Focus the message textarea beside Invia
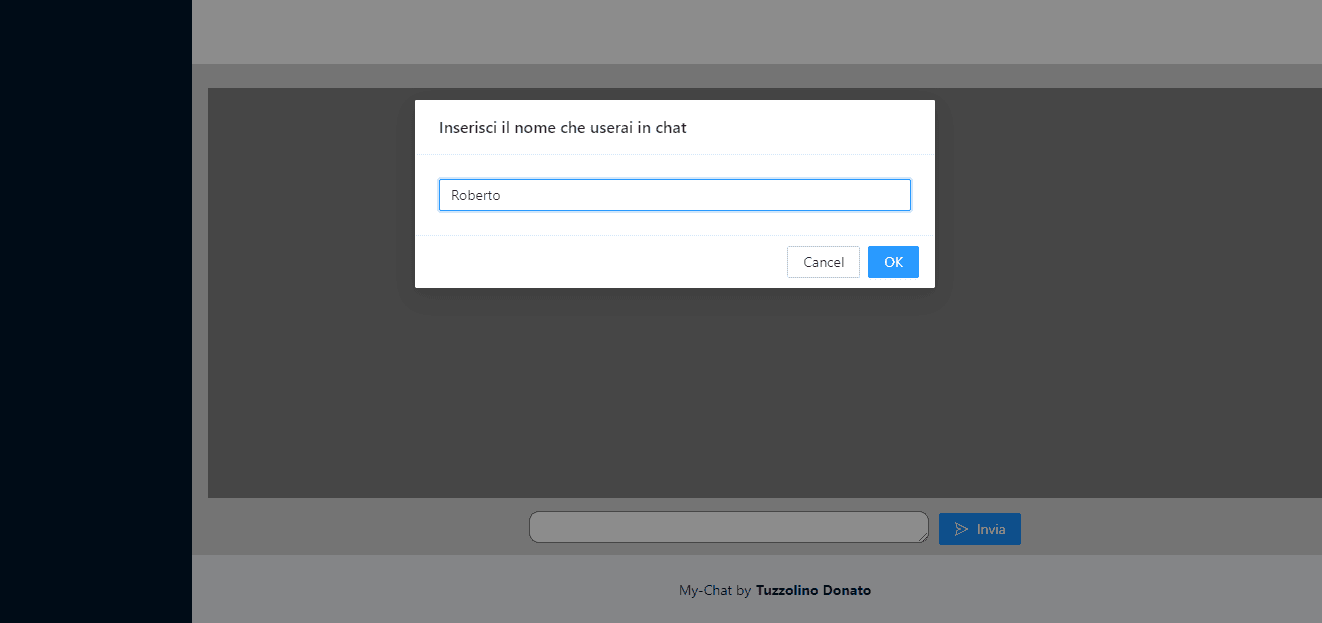This screenshot has width=1322, height=623. (x=728, y=527)
